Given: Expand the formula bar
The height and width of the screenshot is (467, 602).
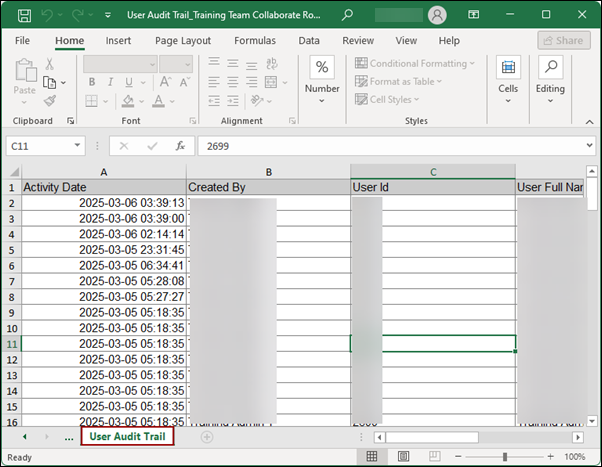Looking at the screenshot, I should [589, 146].
